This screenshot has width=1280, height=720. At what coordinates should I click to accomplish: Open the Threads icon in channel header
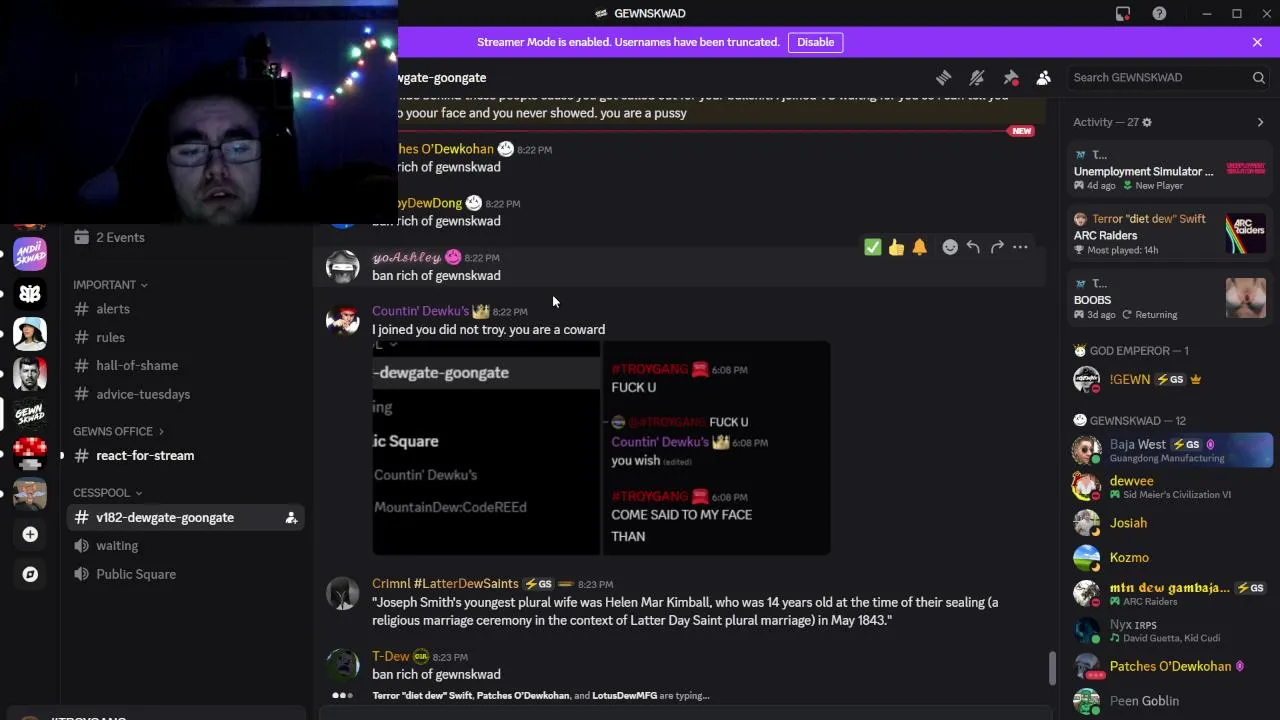[943, 77]
